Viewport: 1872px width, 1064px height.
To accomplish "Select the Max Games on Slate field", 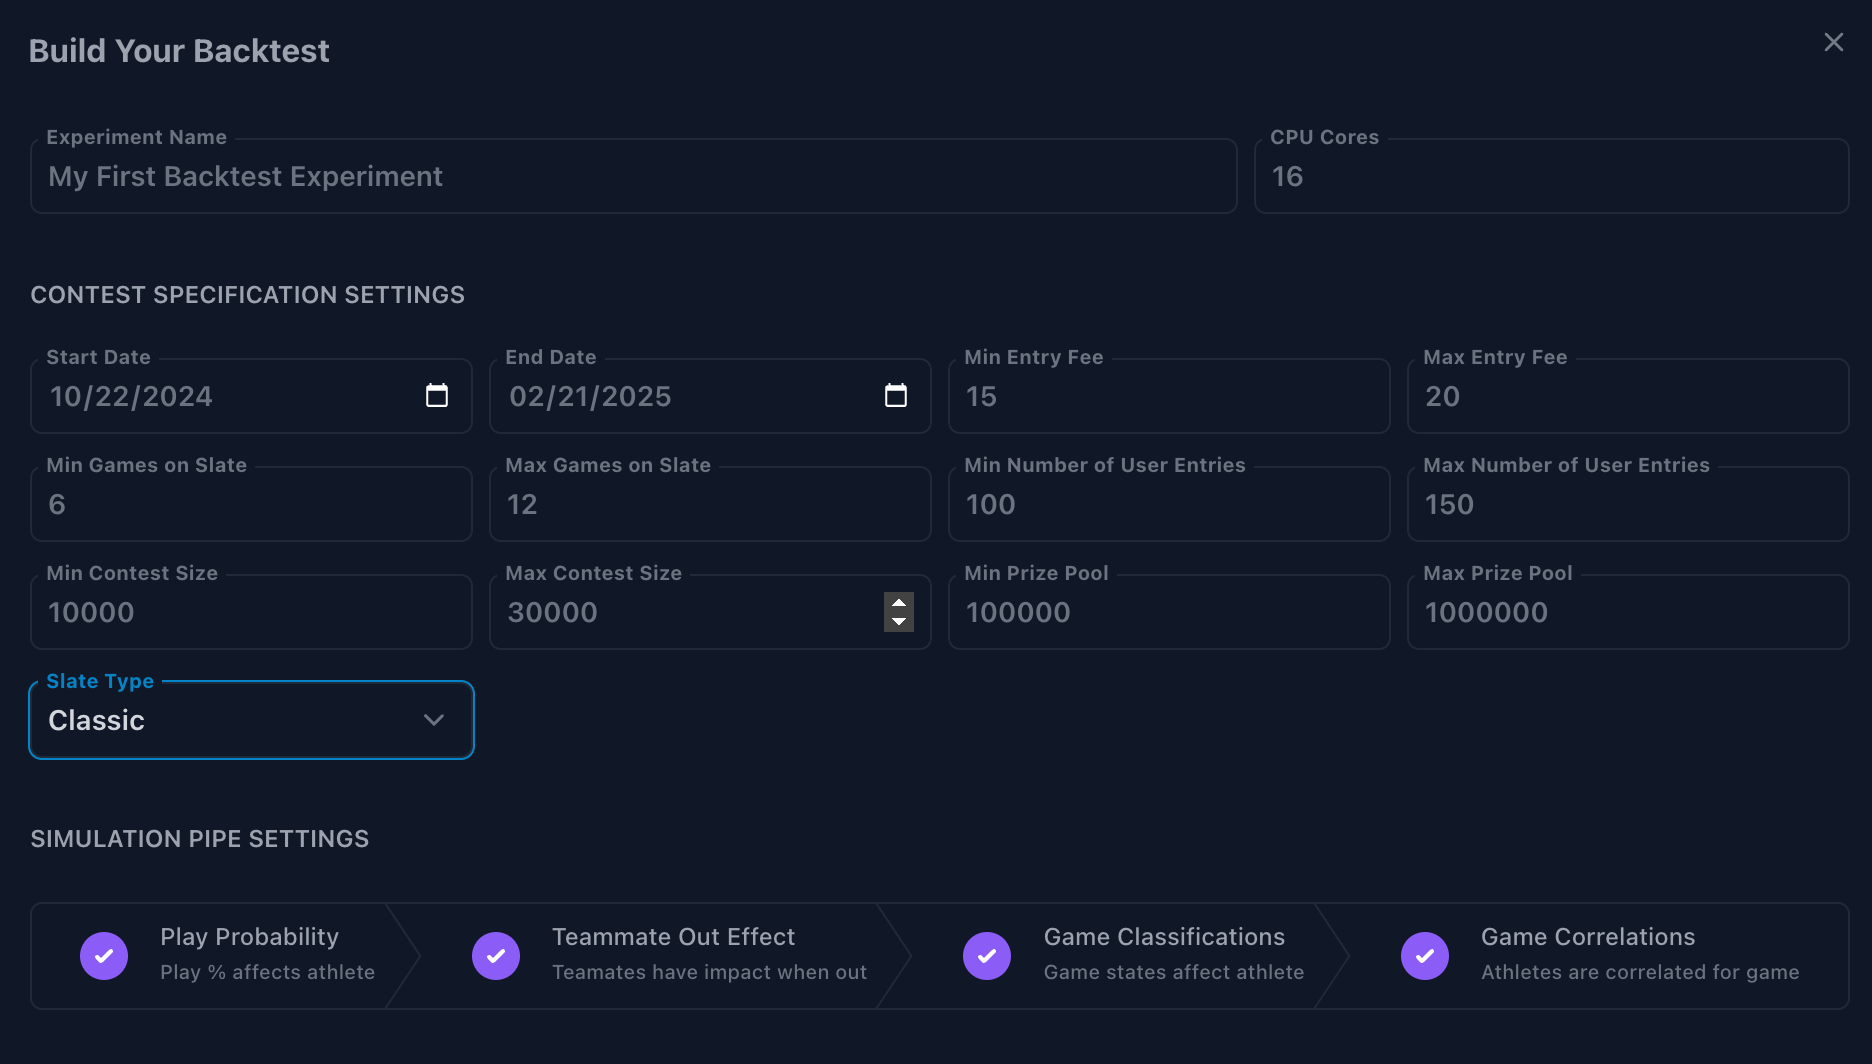I will click(x=710, y=504).
